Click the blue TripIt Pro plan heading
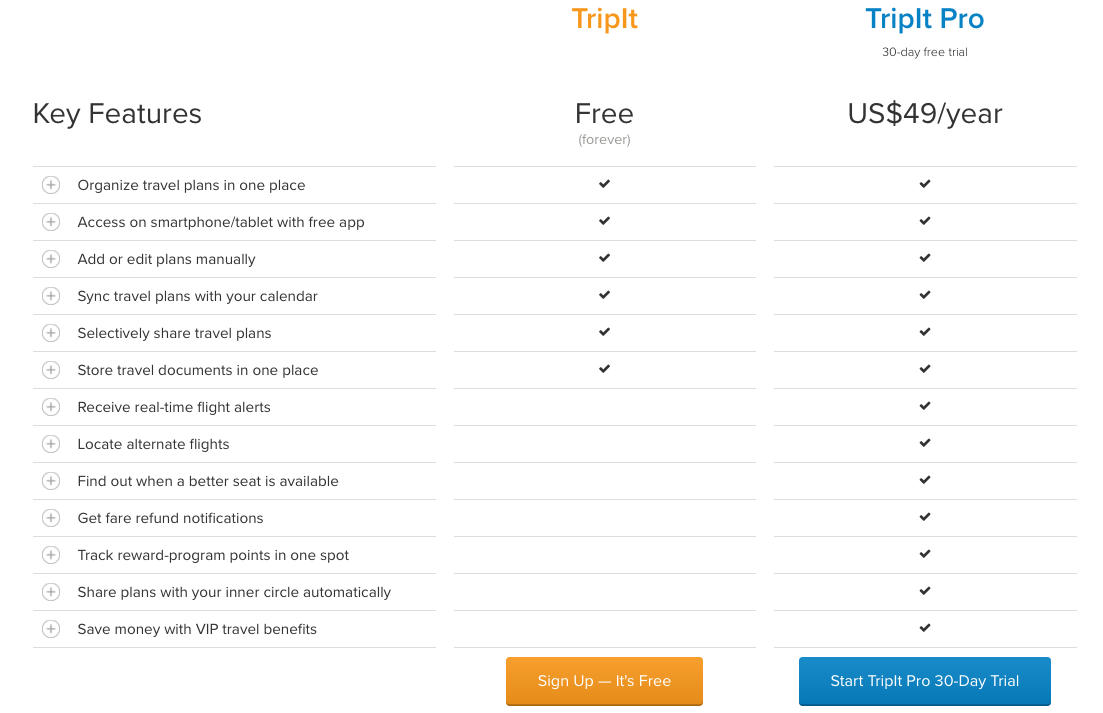This screenshot has width=1103, height=713. [924, 19]
